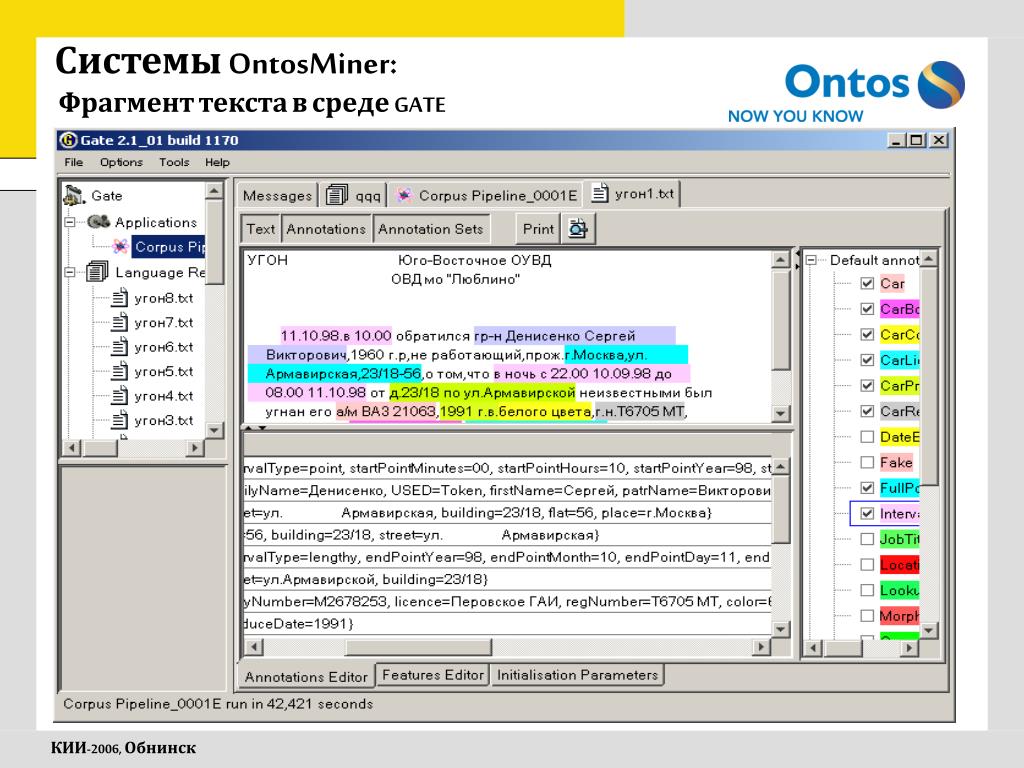The width and height of the screenshot is (1024, 768).
Task: Click the угон8.txt document icon
Action: pos(119,298)
